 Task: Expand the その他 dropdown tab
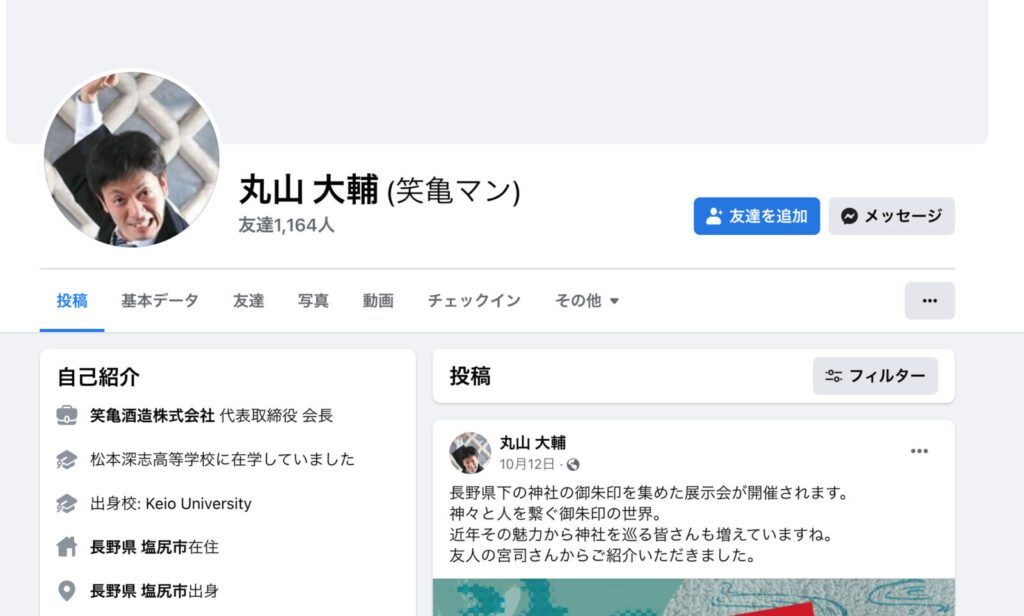[586, 300]
